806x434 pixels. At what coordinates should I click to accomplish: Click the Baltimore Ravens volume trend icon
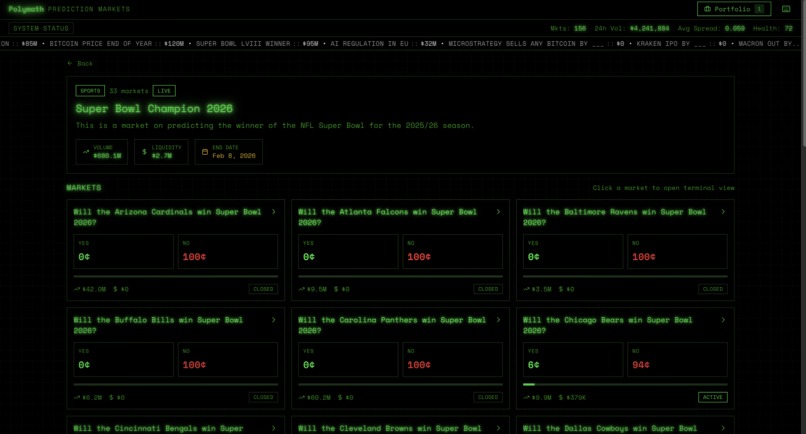pyautogui.click(x=526, y=289)
